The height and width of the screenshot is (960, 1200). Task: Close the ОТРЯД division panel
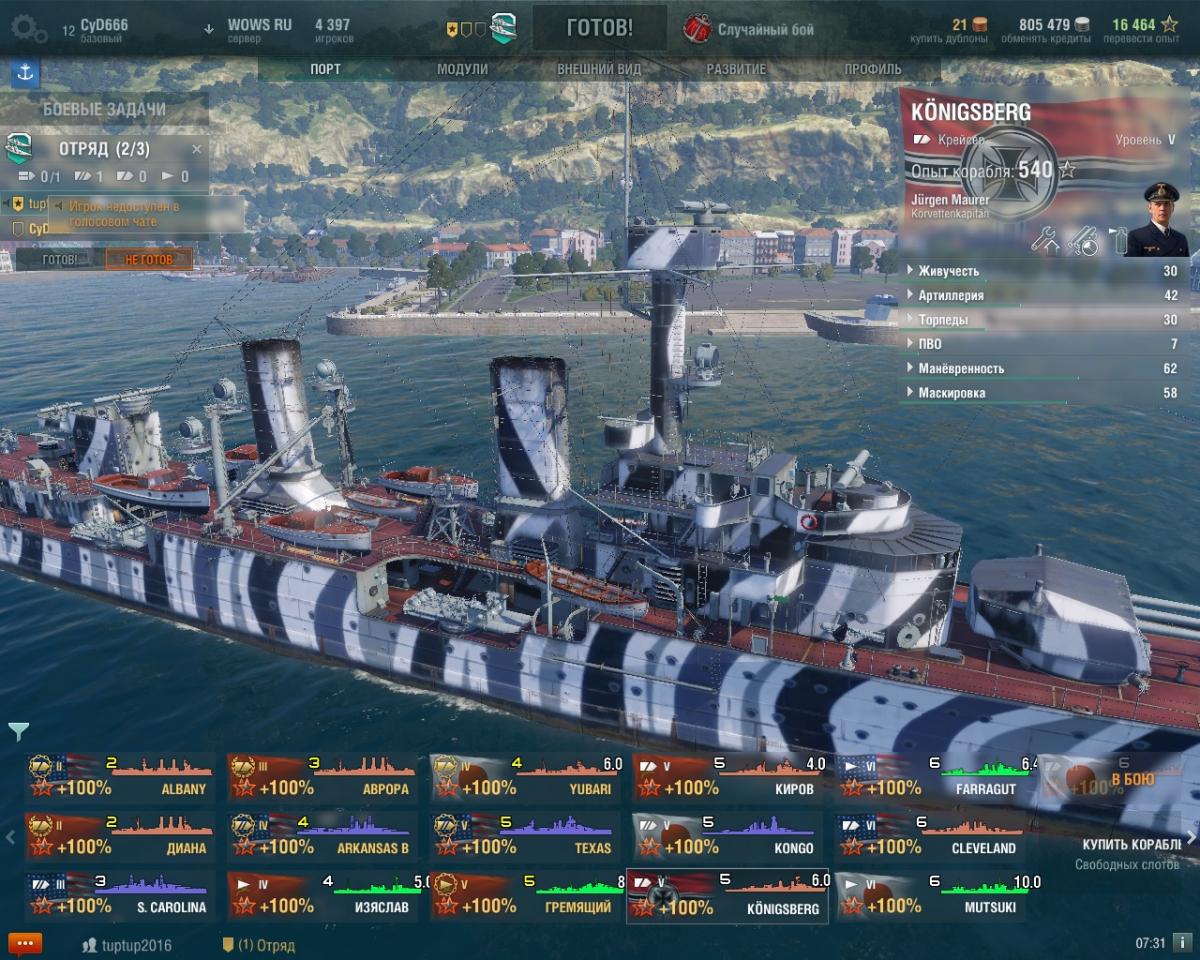pyautogui.click(x=197, y=149)
